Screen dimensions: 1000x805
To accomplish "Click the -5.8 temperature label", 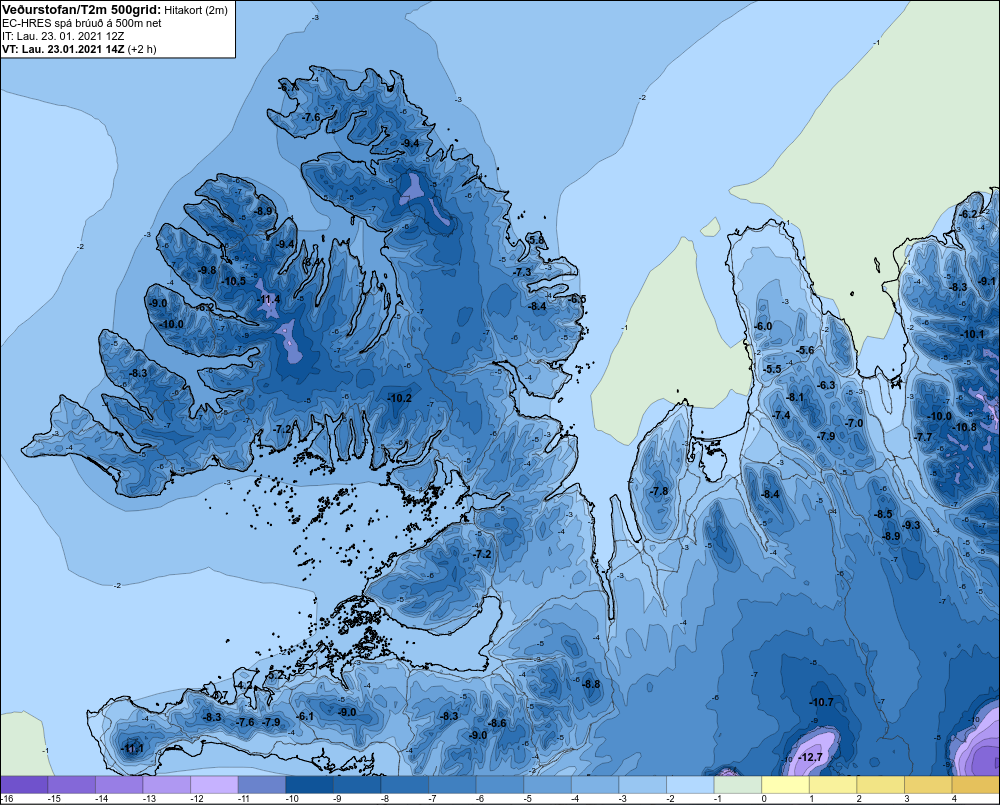I will pos(538,240).
